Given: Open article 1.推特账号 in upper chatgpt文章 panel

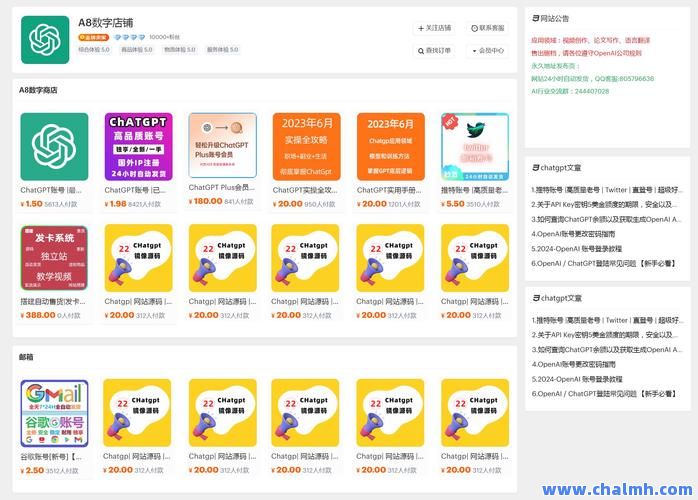Looking at the screenshot, I should point(606,190).
